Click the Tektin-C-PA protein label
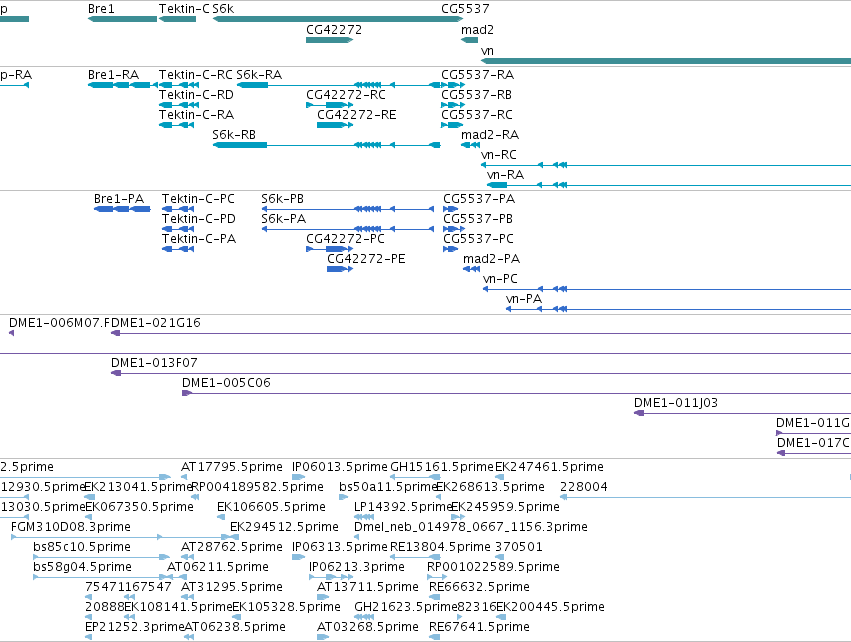This screenshot has height=642, width=851. (199, 239)
